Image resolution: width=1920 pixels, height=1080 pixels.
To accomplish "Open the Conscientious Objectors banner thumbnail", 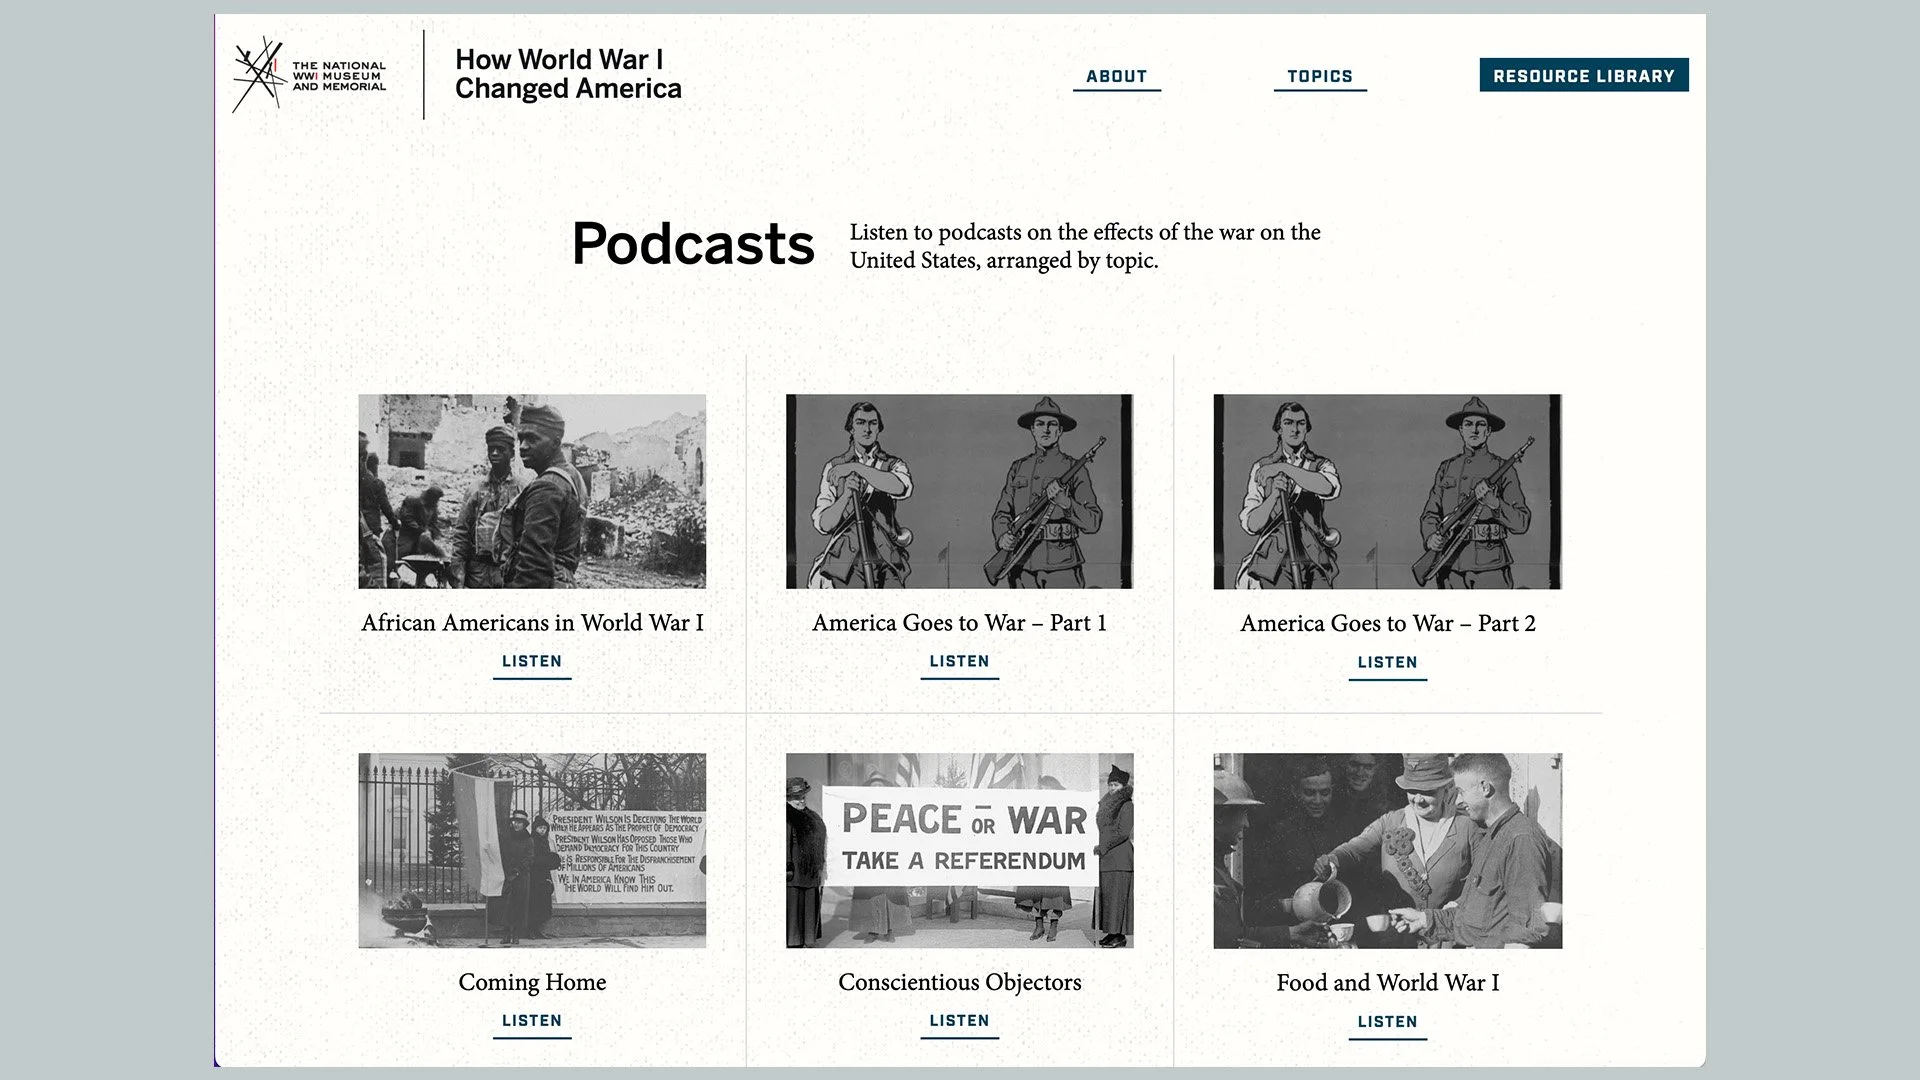I will pyautogui.click(x=959, y=851).
